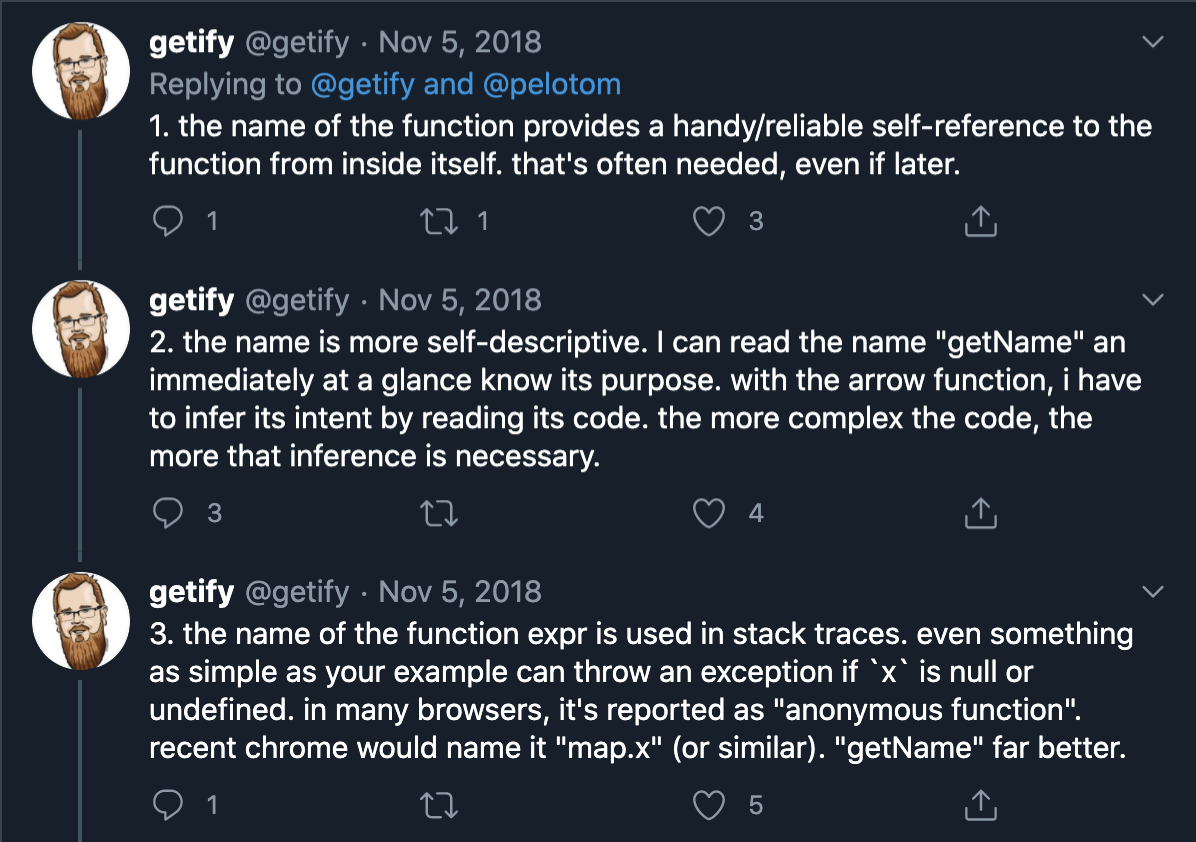The image size is (1196, 842).
Task: Reply to the first tweet
Action: (170, 221)
